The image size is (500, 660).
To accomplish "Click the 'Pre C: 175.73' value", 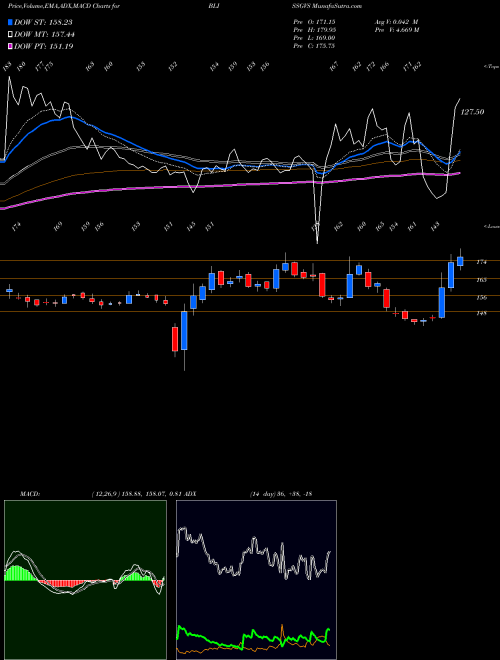I will tap(314, 45).
